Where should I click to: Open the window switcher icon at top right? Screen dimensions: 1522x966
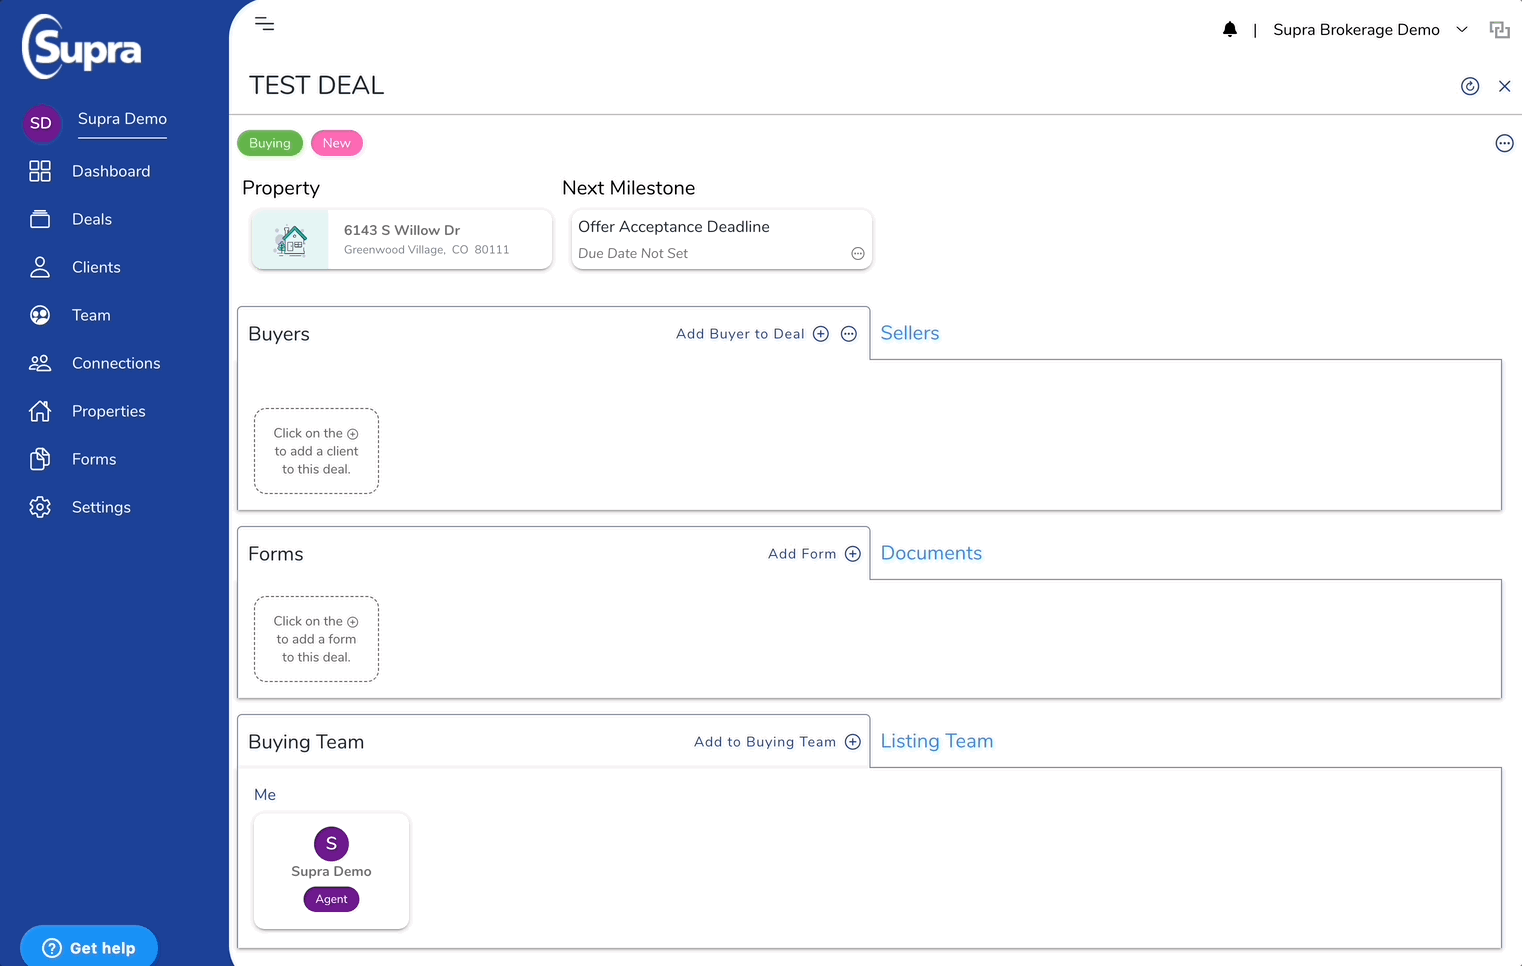pyautogui.click(x=1500, y=30)
